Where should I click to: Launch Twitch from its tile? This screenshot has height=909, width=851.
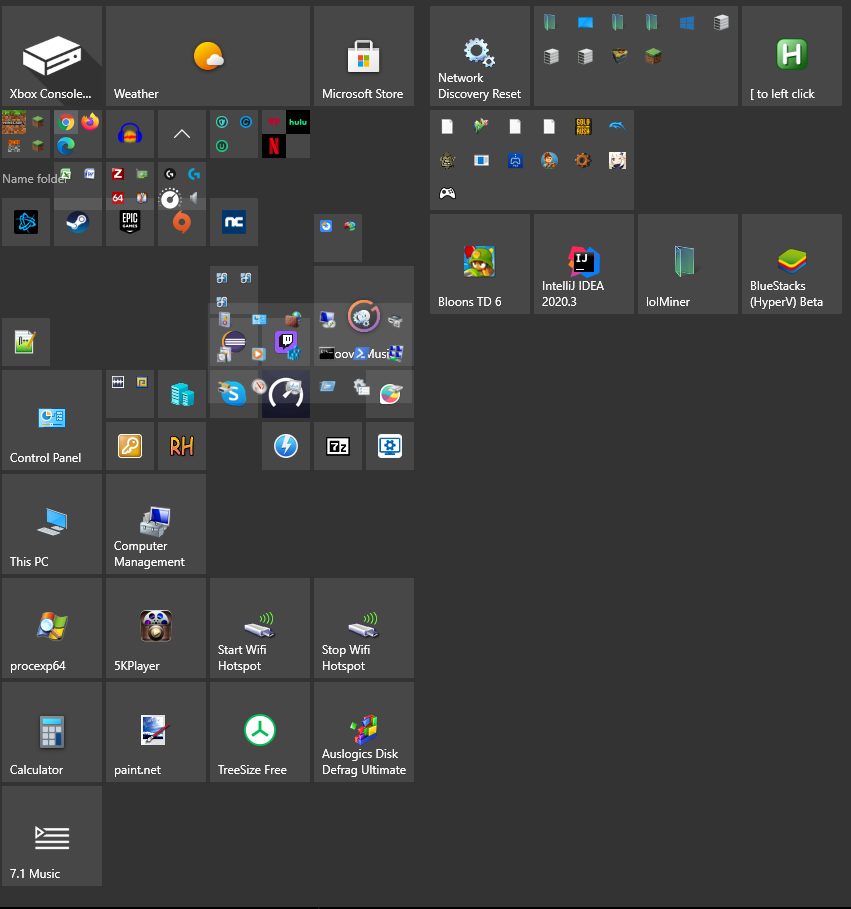[x=286, y=340]
